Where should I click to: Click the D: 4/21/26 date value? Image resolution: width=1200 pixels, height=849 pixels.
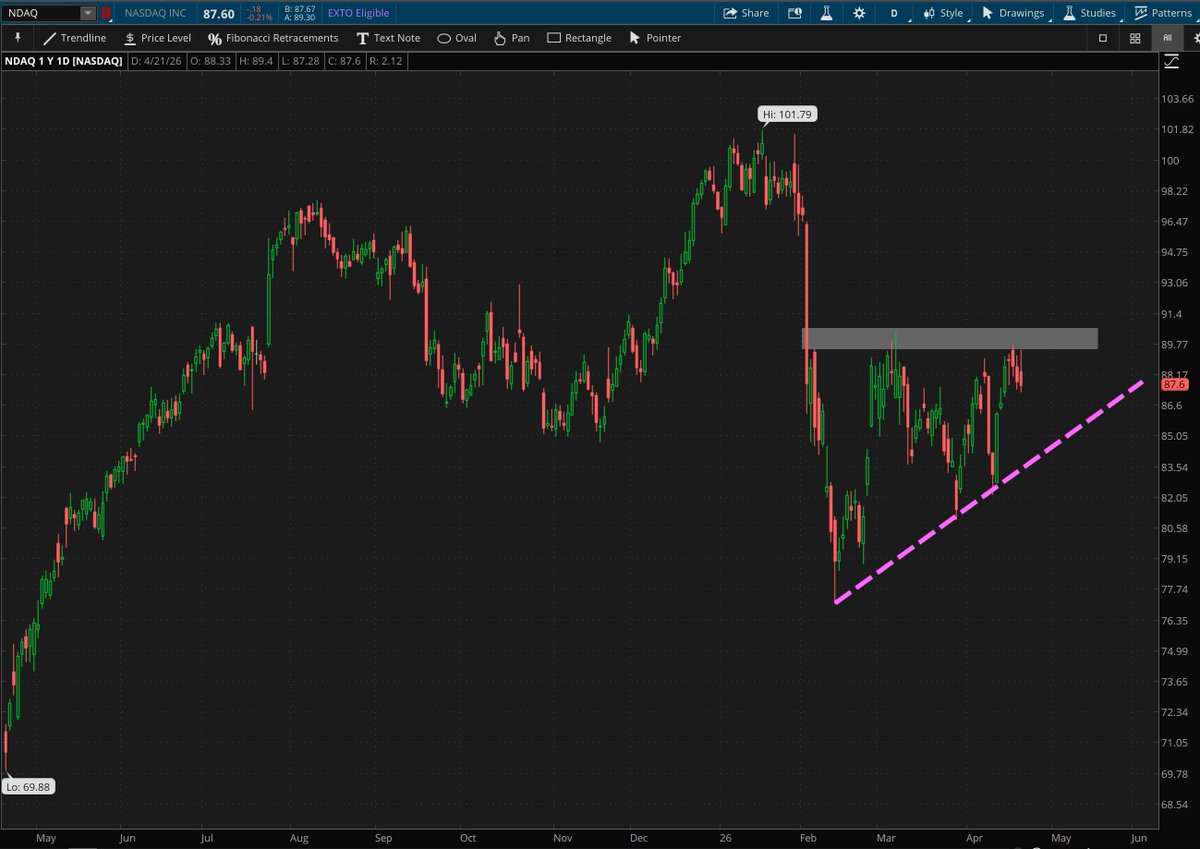point(155,62)
